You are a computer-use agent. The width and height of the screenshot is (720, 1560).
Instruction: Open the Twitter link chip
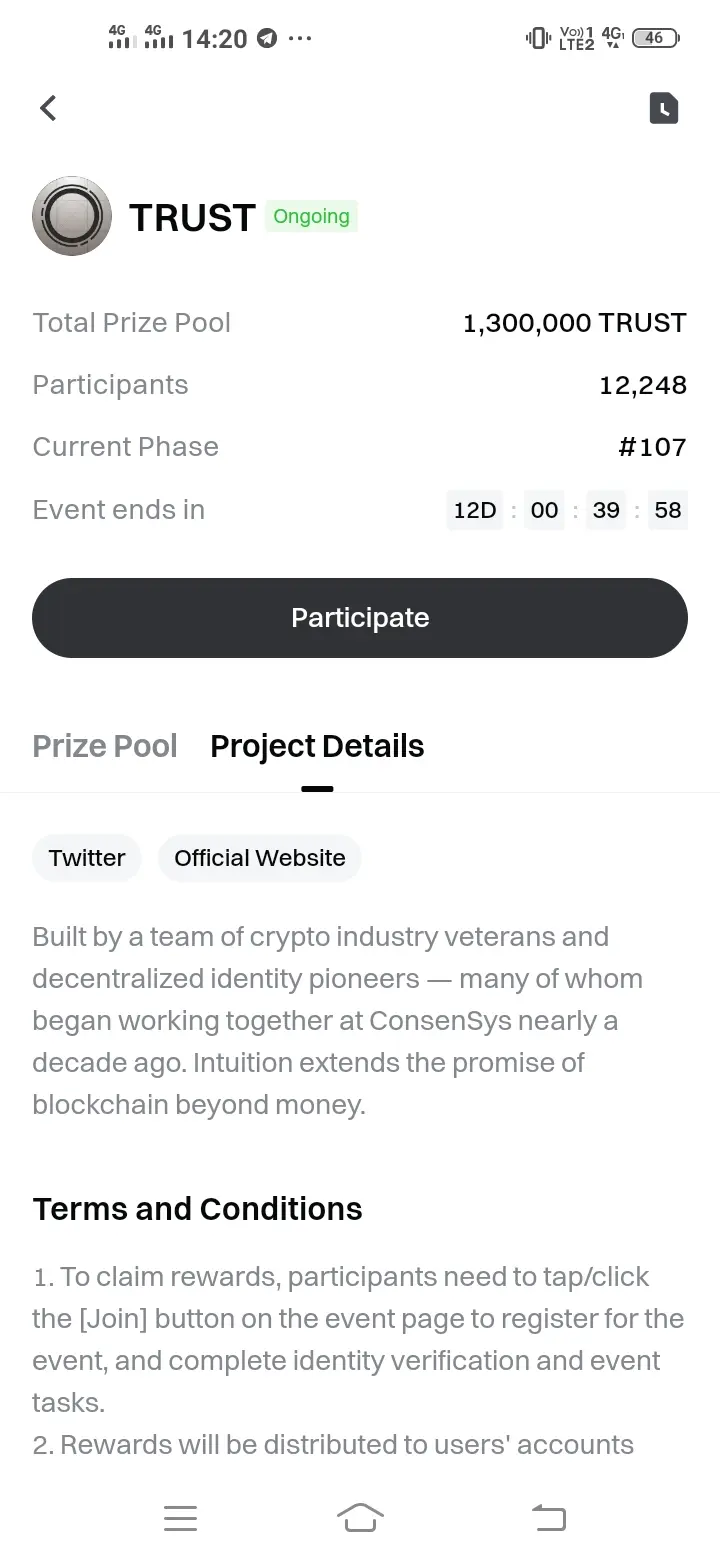[87, 858]
